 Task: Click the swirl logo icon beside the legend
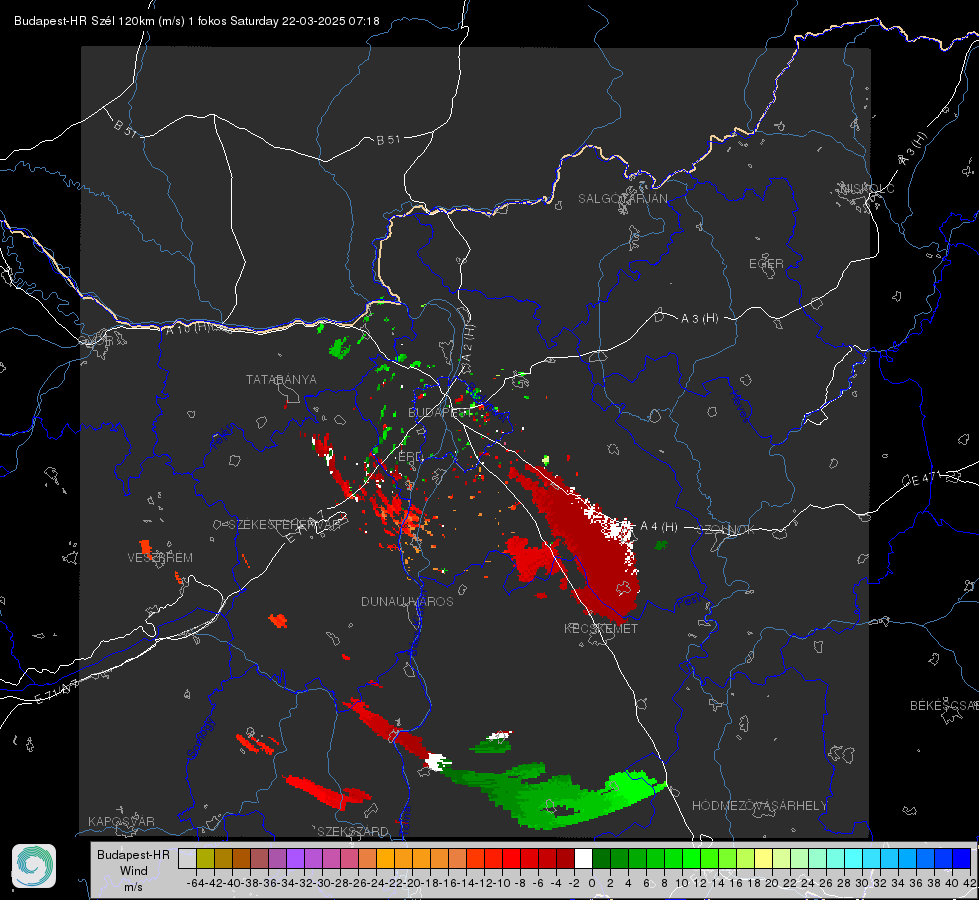pyautogui.click(x=34, y=866)
